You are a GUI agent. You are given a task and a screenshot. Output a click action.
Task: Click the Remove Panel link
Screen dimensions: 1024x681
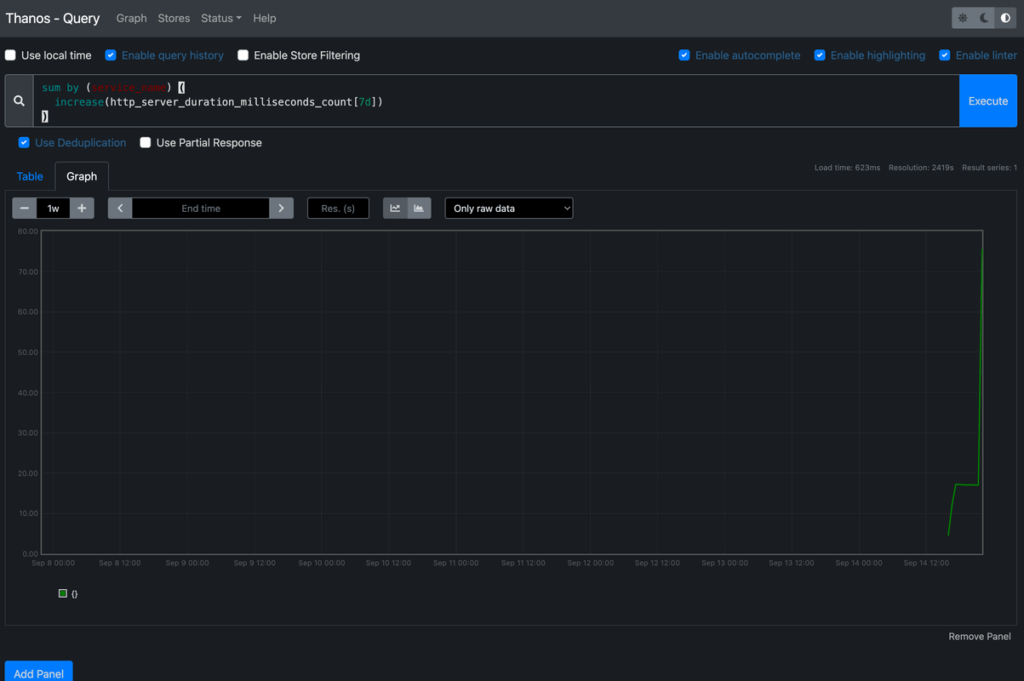click(979, 637)
